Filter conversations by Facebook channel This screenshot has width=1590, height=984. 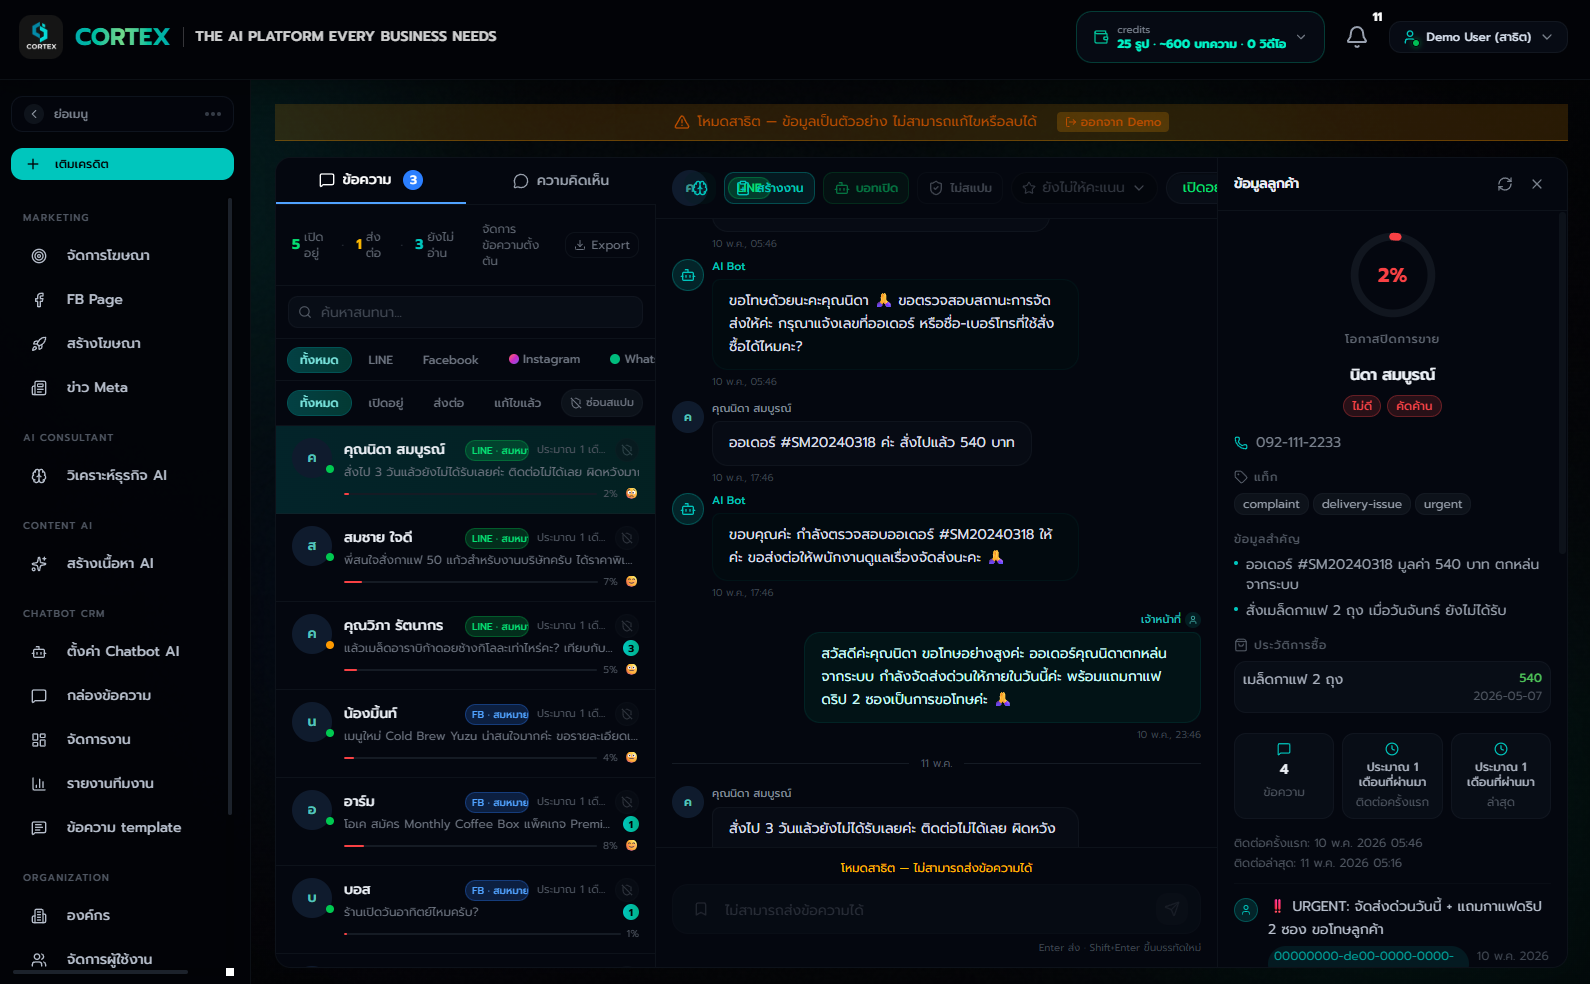[450, 360]
